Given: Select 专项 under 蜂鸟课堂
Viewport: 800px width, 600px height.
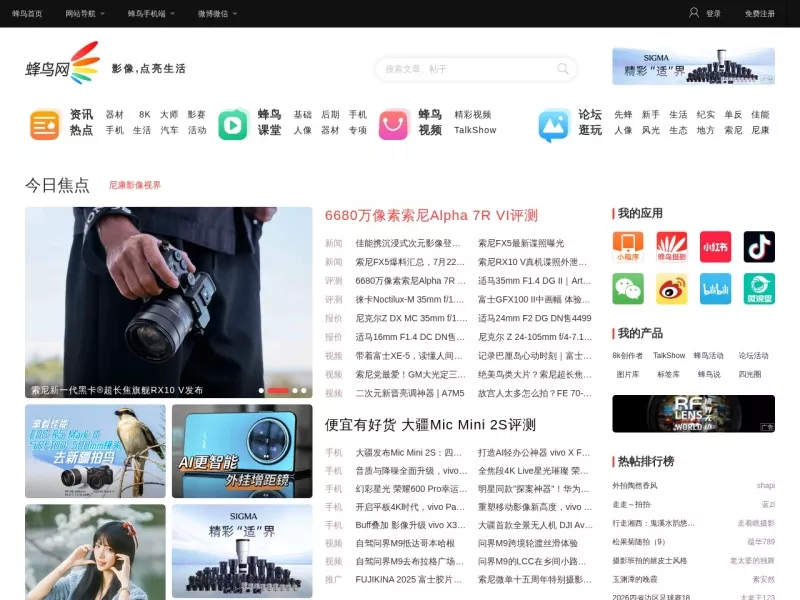Looking at the screenshot, I should (358, 131).
